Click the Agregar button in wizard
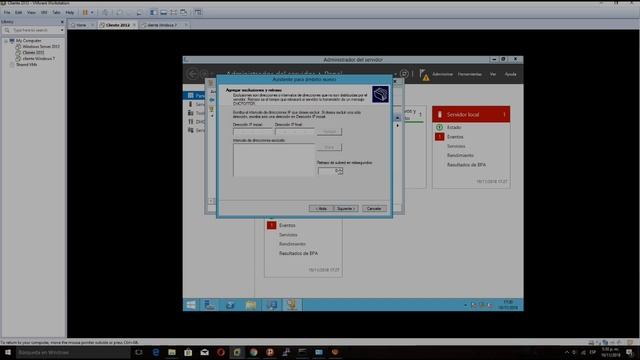Viewport: 640px width, 360px height. 329,132
